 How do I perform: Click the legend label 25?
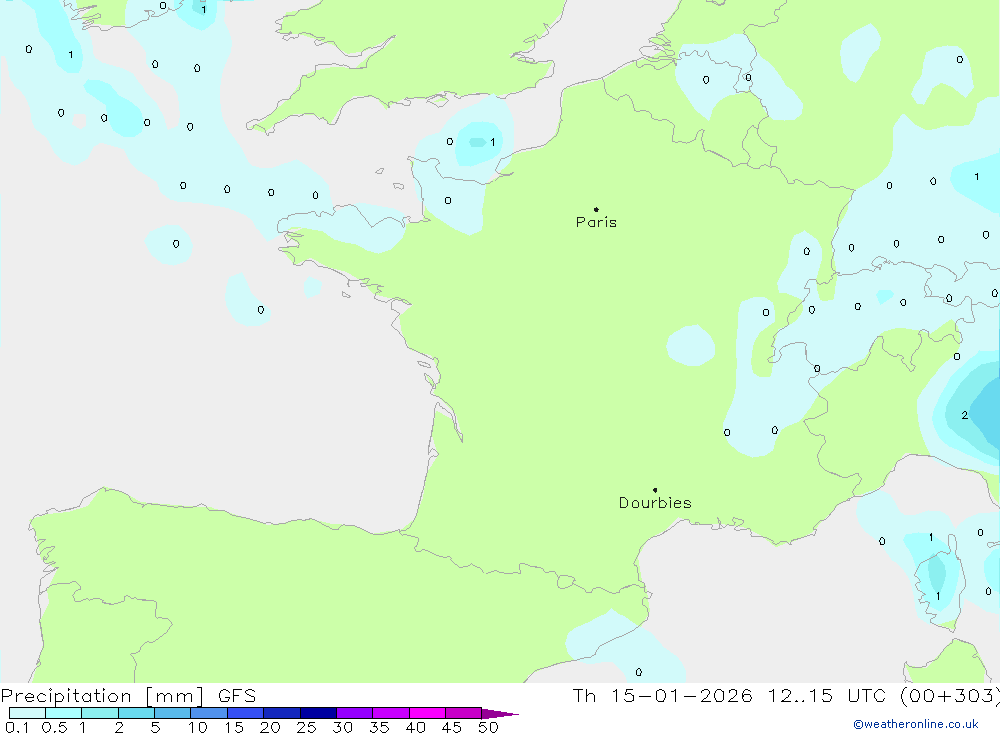(x=306, y=727)
